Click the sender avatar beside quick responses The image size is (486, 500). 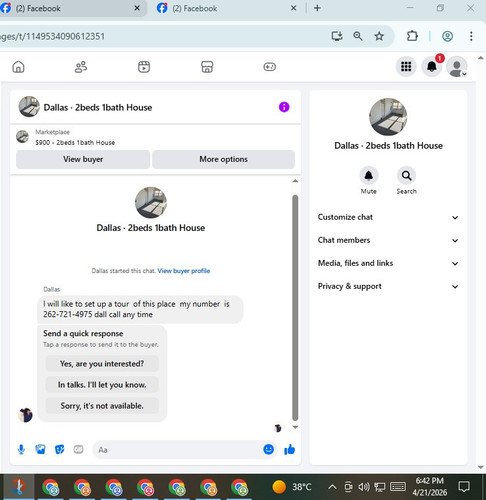tap(25, 415)
